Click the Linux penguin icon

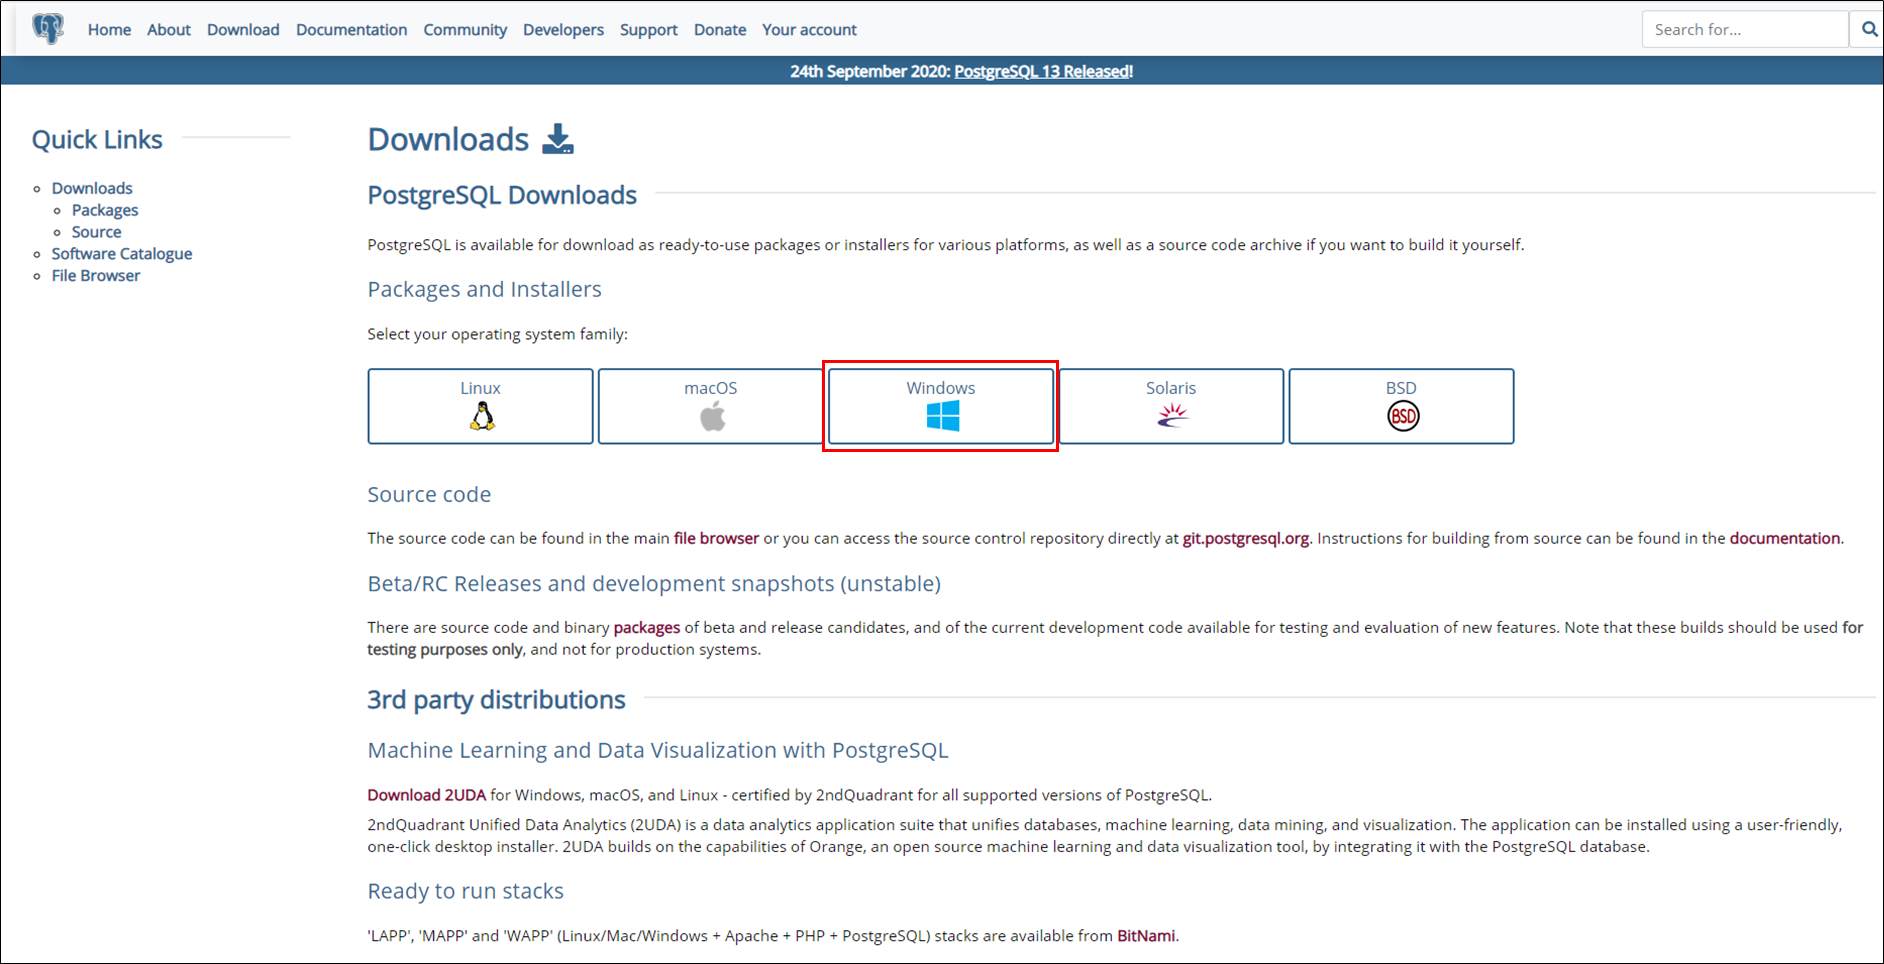482,416
